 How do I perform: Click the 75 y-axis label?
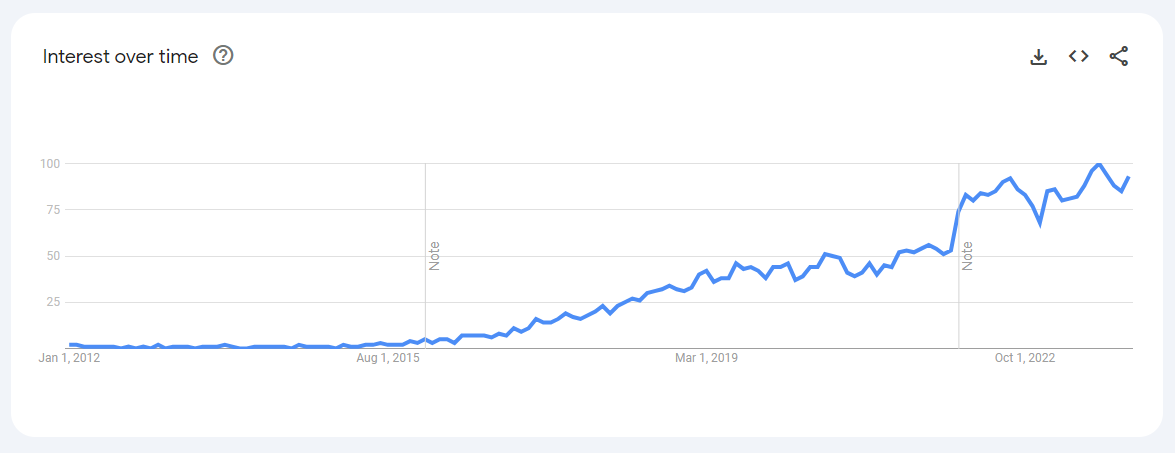(54, 209)
